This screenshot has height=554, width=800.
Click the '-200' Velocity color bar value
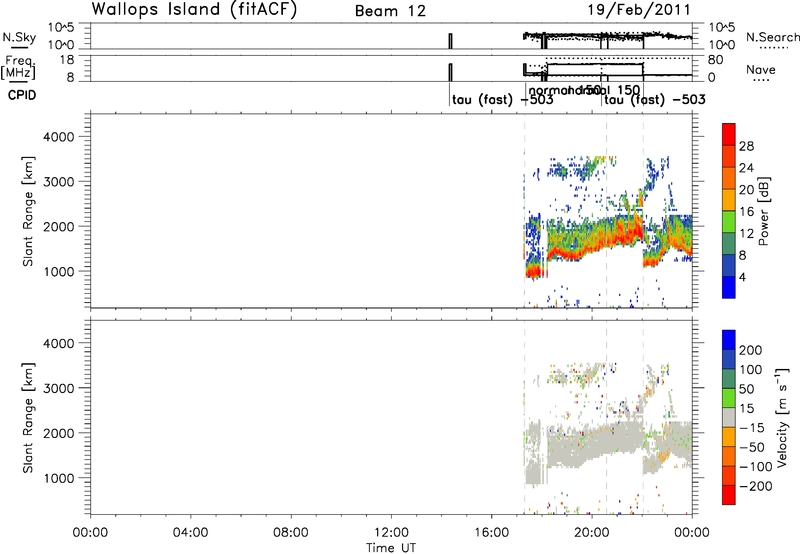pyautogui.click(x=756, y=486)
